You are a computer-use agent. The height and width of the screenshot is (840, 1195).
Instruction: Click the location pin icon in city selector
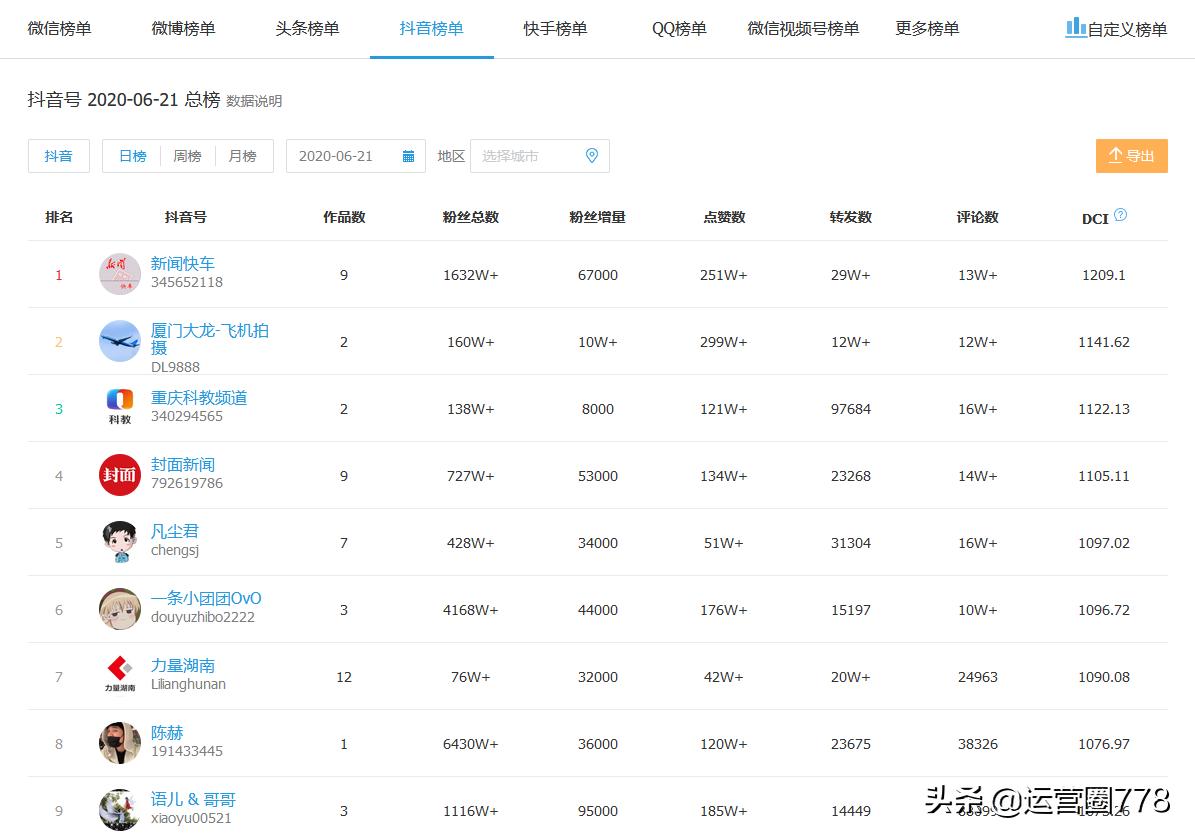591,156
